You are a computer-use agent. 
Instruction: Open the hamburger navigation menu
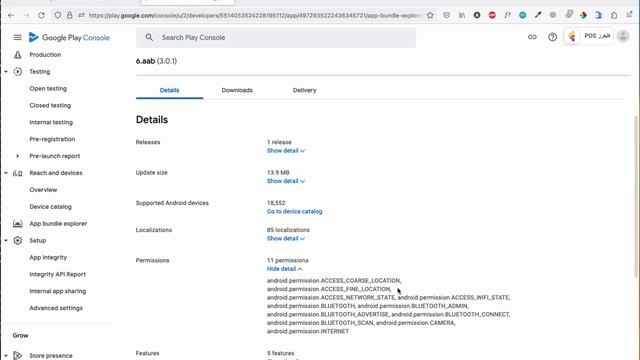pyautogui.click(x=18, y=38)
